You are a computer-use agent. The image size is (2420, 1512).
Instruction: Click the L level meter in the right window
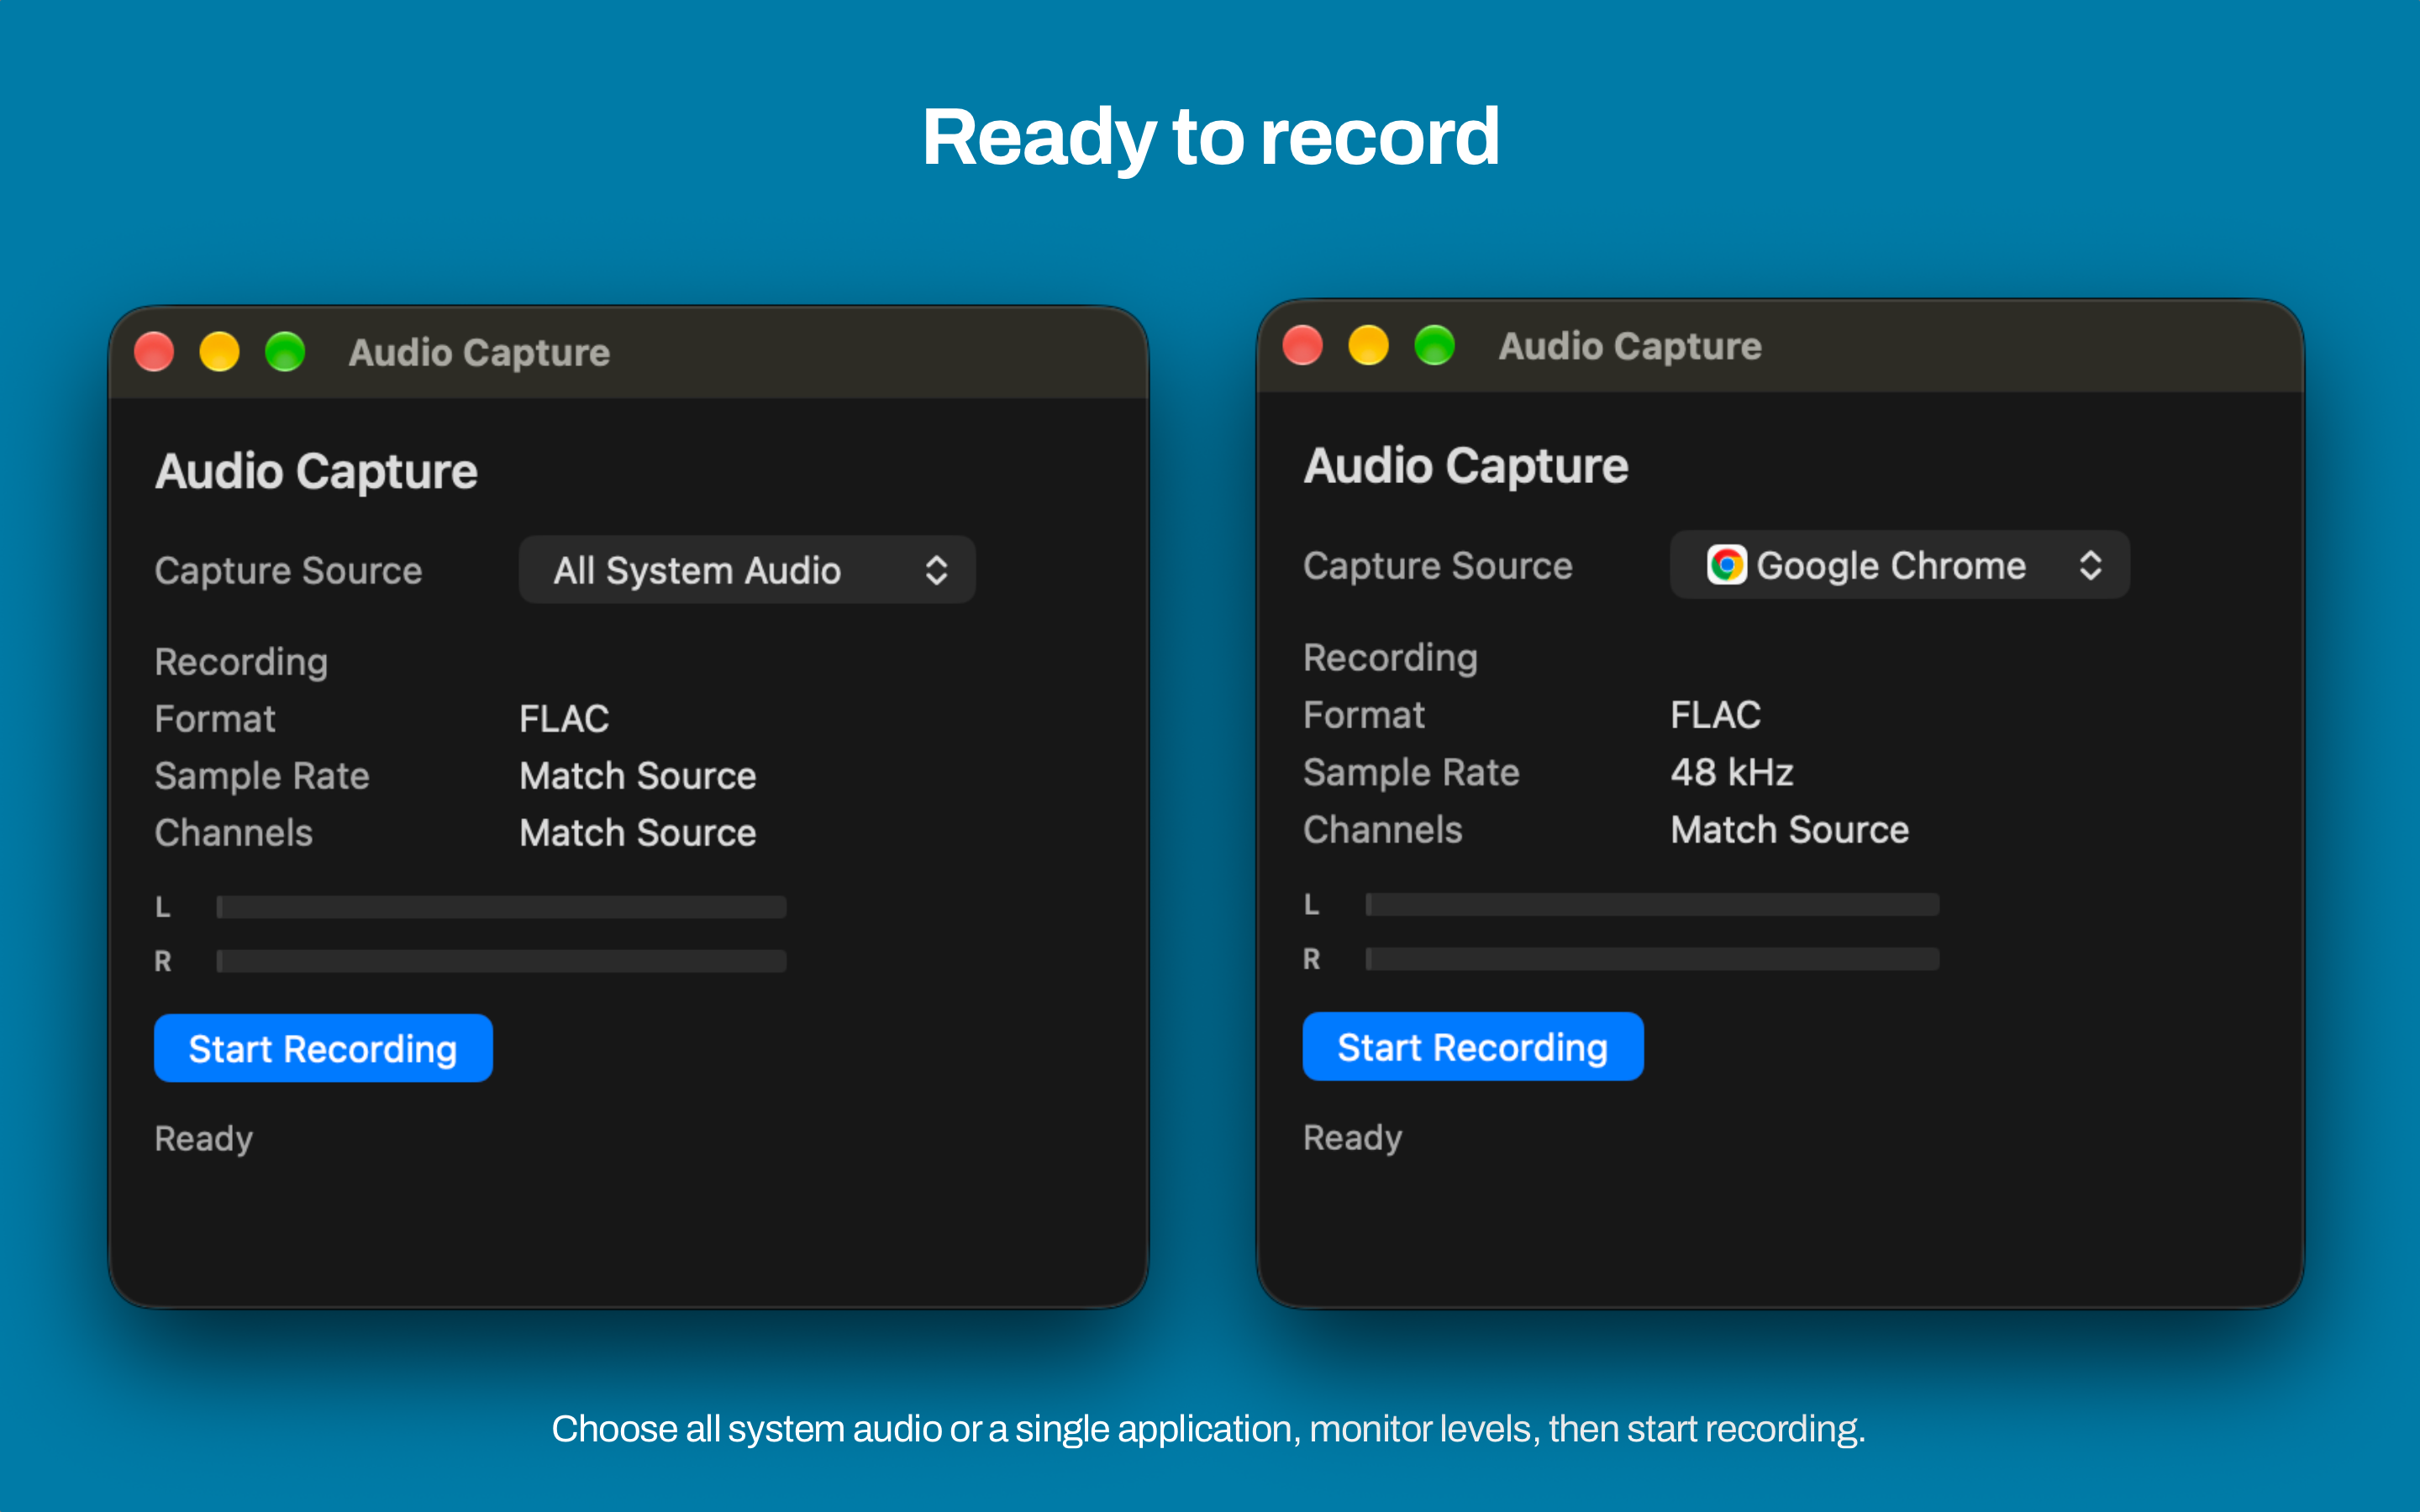(1652, 905)
